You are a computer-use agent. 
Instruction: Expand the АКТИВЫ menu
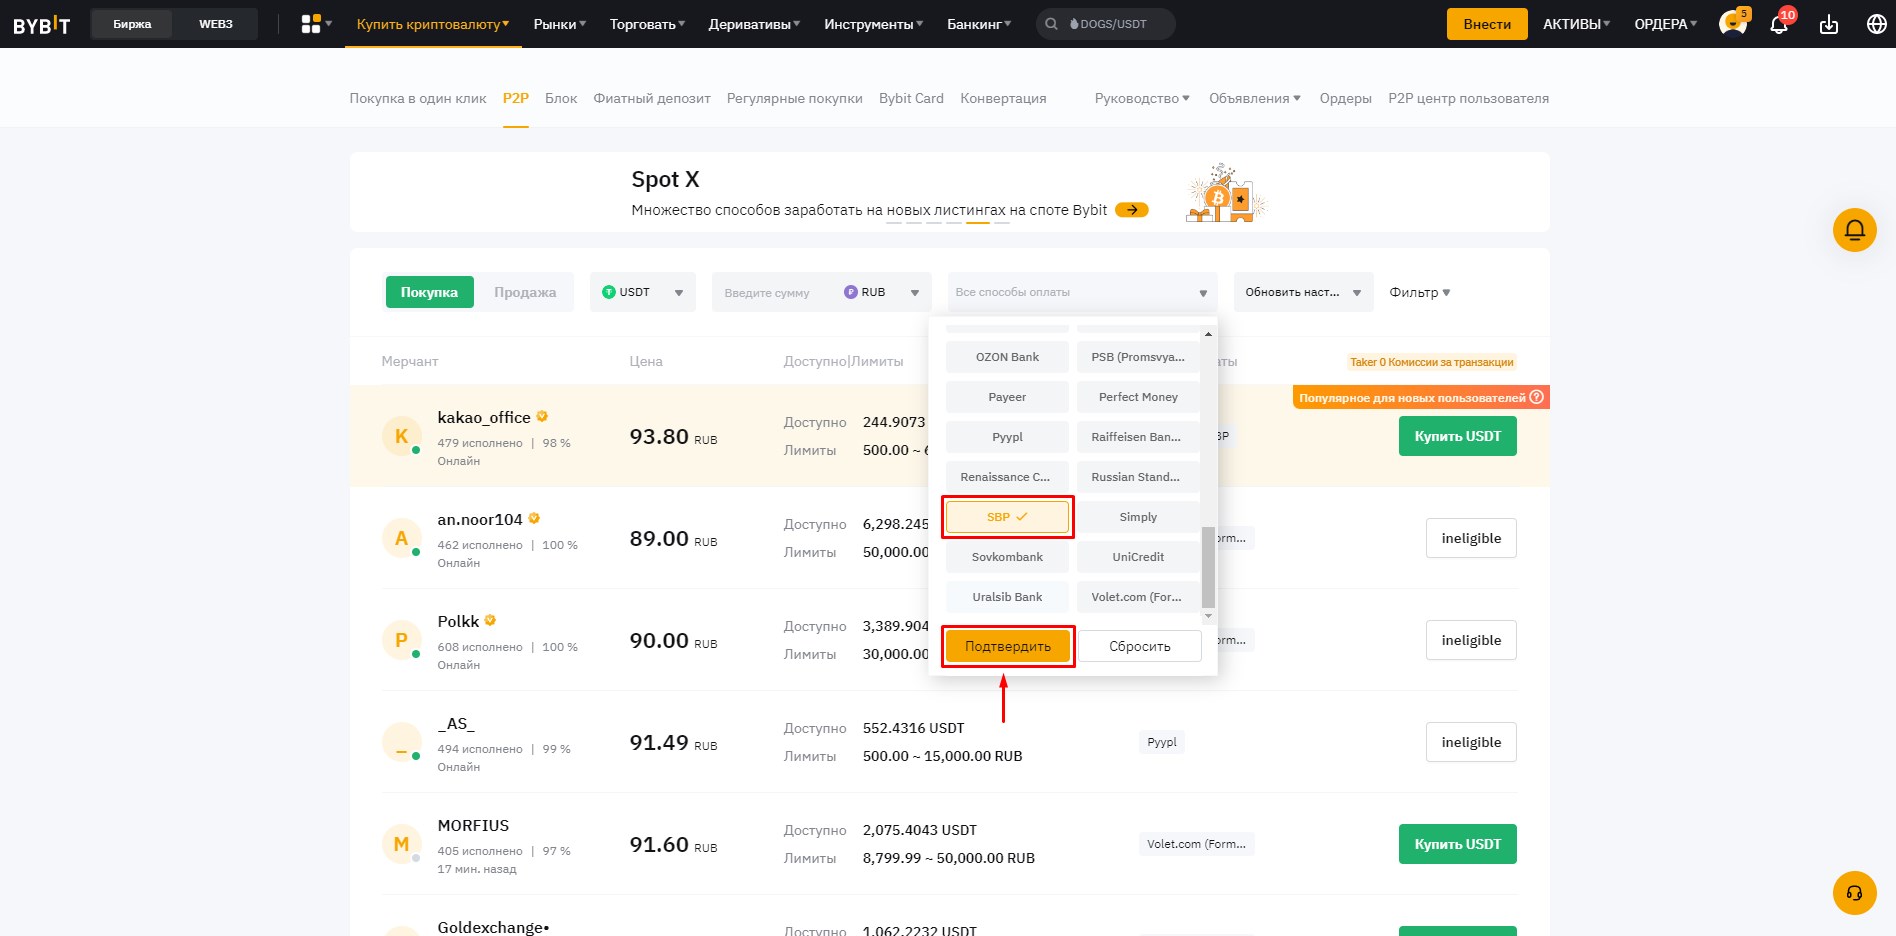1576,24
